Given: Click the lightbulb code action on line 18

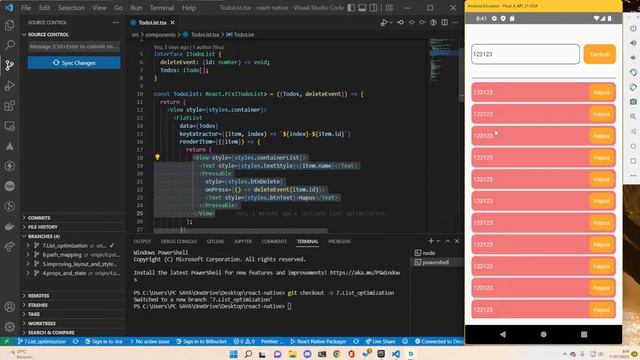Looking at the screenshot, I should pyautogui.click(x=157, y=157).
